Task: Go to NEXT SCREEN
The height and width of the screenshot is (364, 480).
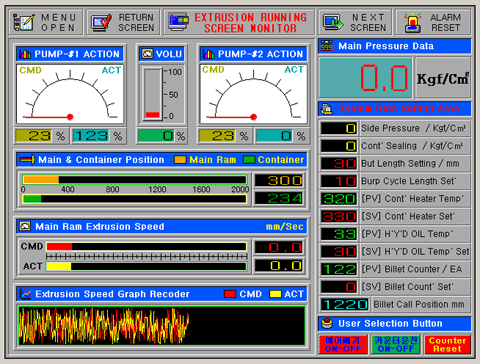Action: click(355, 22)
